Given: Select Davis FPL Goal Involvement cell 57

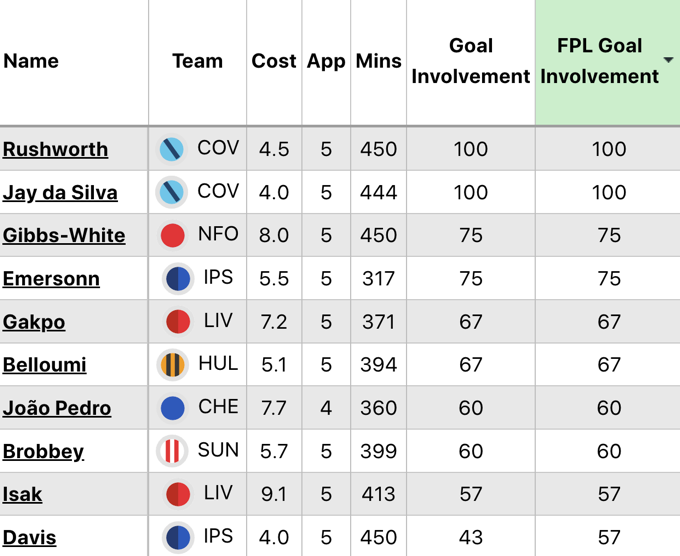Looking at the screenshot, I should coord(609,537).
